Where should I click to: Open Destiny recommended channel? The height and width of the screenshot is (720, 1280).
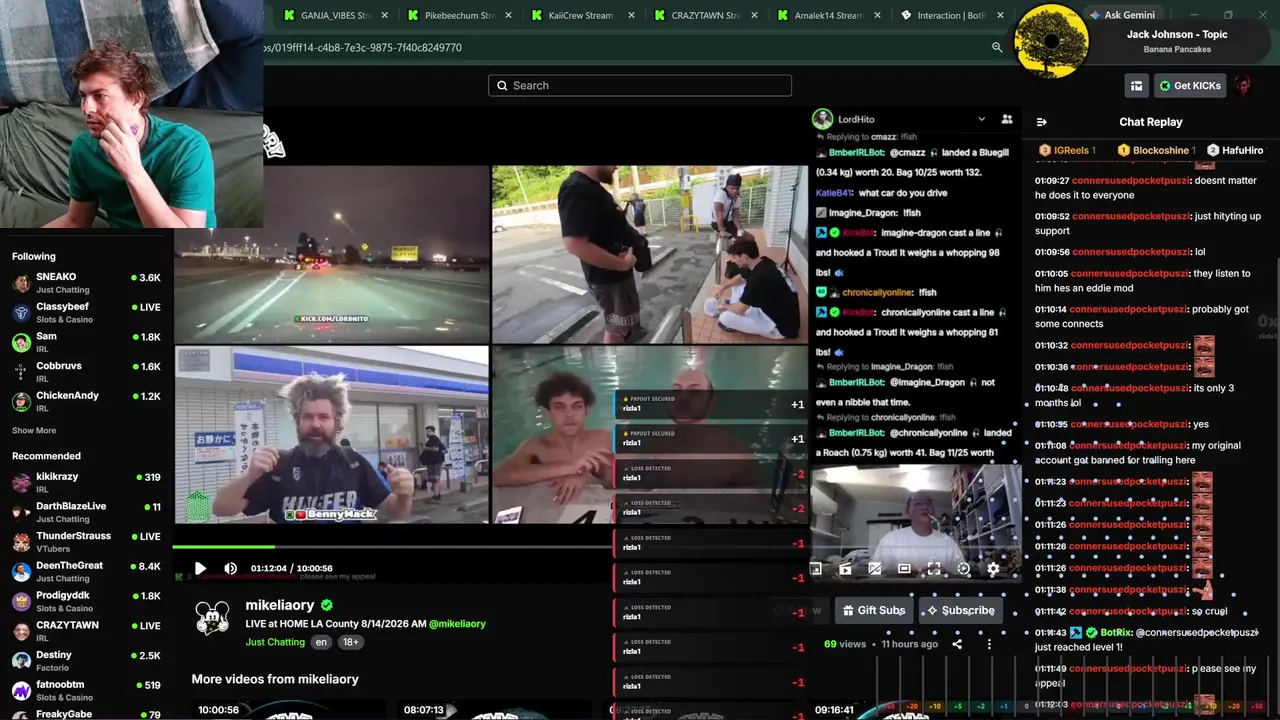[86, 661]
